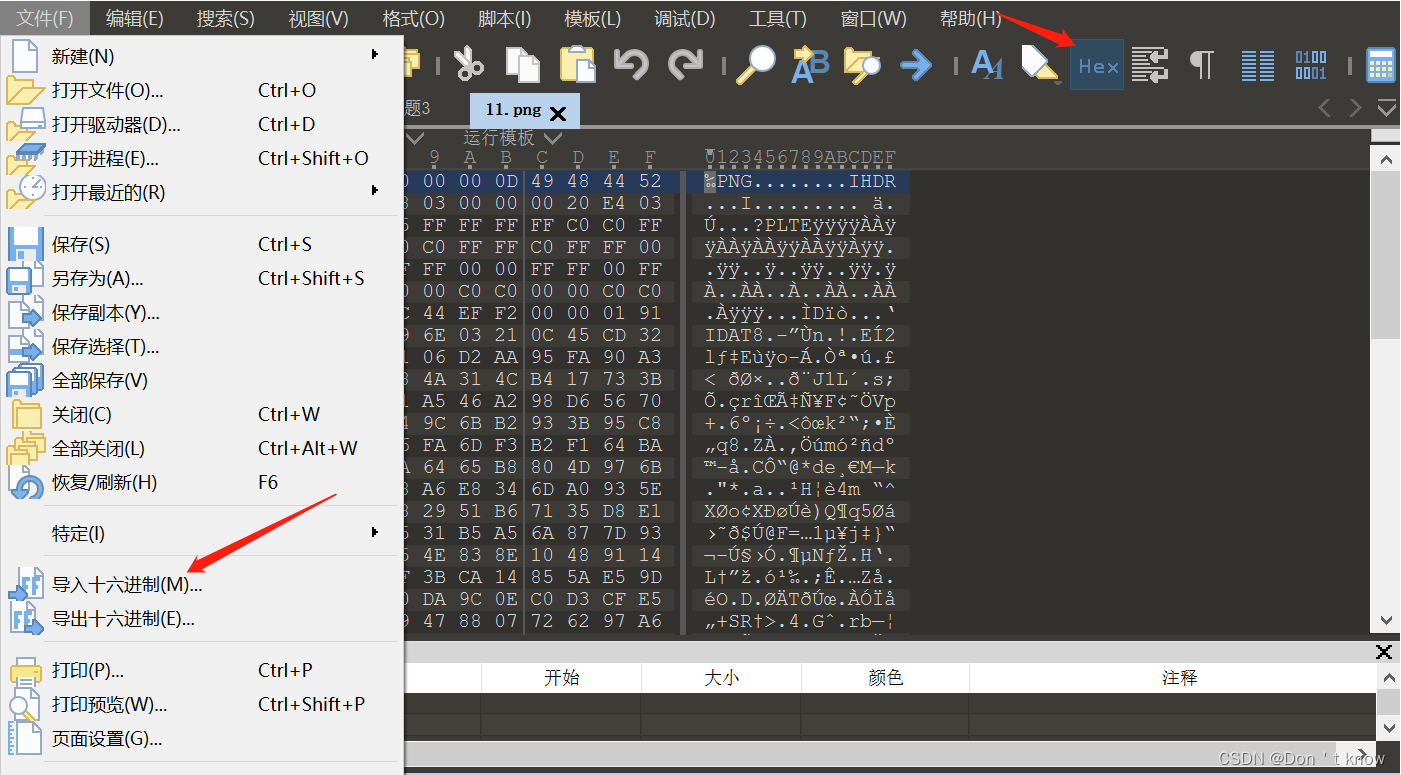This screenshot has width=1401, height=775.
Task: Open the Font settings icon
Action: click(x=987, y=65)
